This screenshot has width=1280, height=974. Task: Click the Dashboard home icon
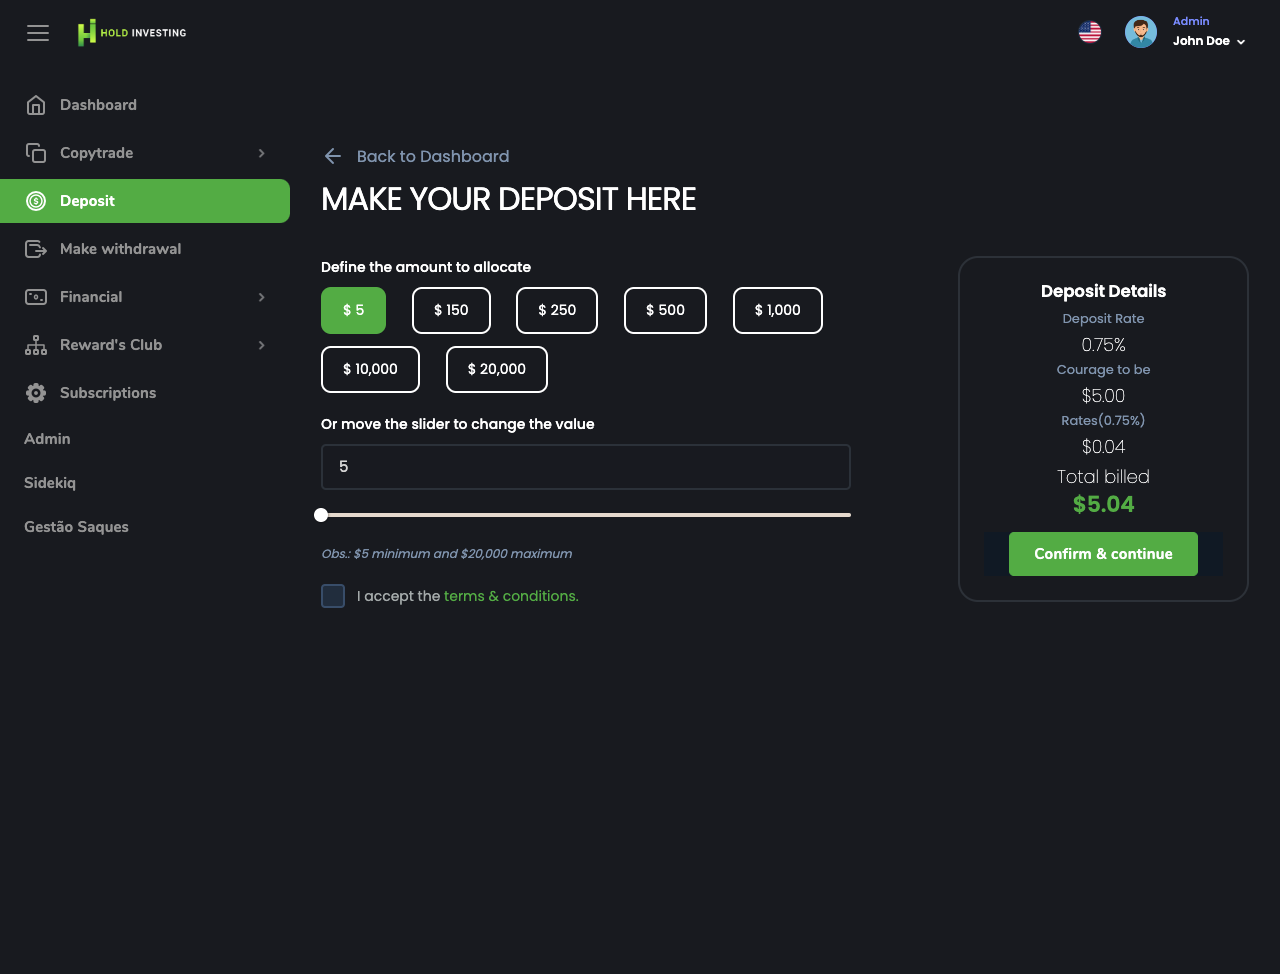click(36, 105)
